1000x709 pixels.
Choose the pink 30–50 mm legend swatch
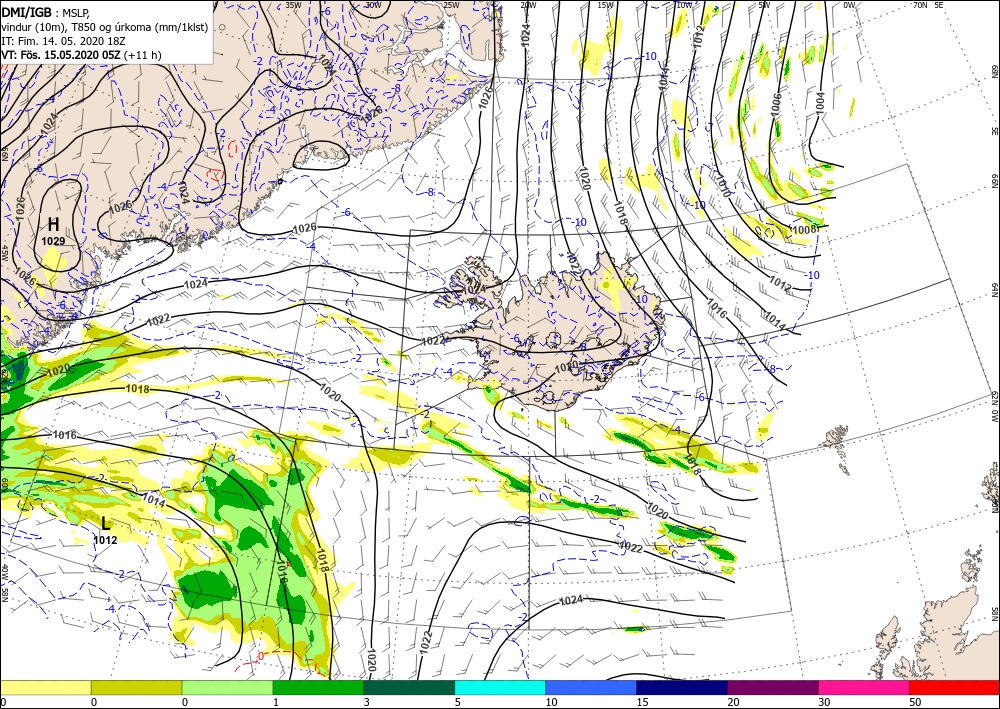(864, 687)
